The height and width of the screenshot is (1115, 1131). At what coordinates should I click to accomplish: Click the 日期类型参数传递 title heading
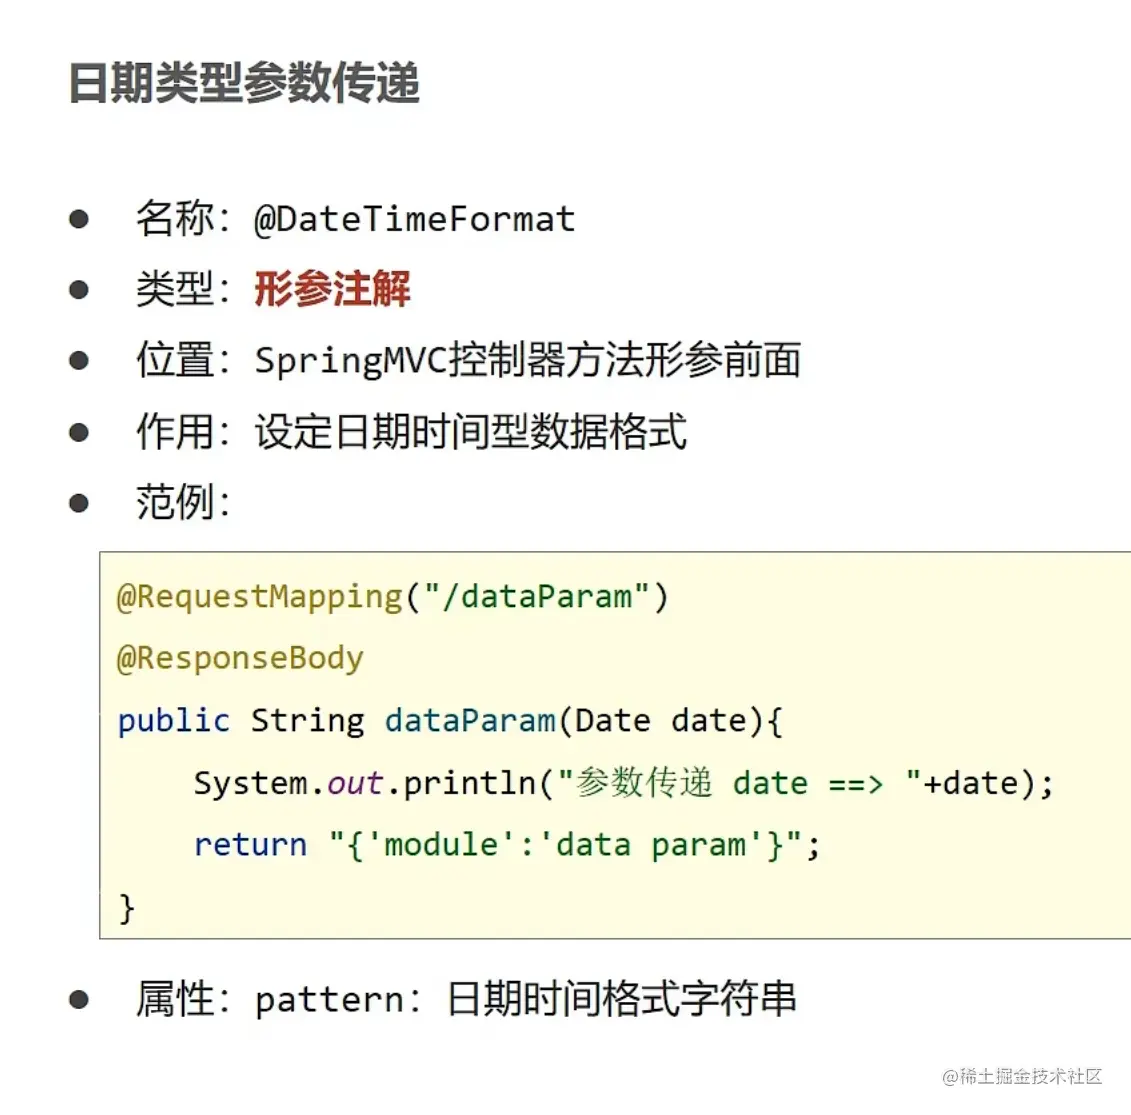[x=244, y=83]
